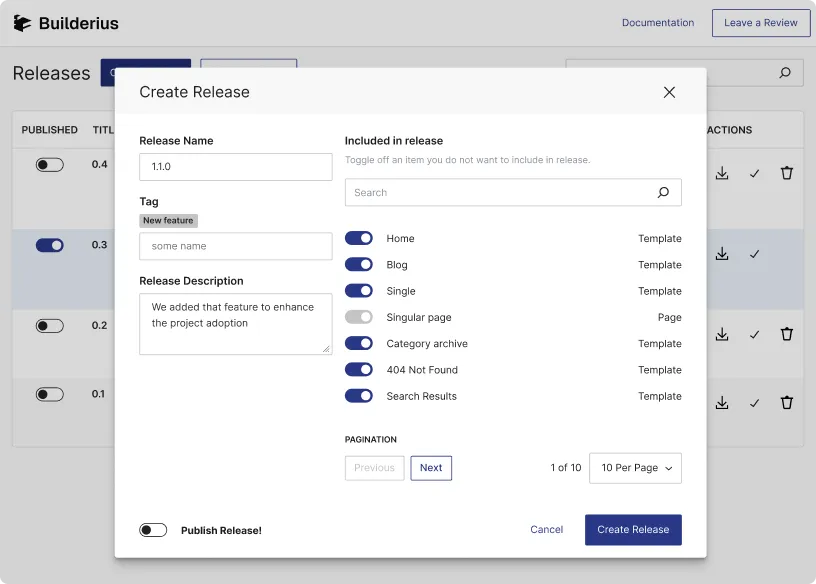The height and width of the screenshot is (584, 816).
Task: Click search icon in Releases page header
Action: click(x=785, y=73)
